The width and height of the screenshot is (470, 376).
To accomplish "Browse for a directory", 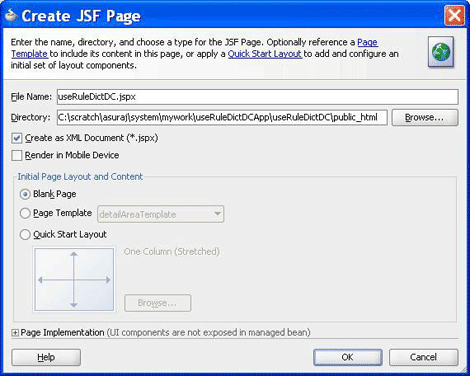I will point(425,117).
